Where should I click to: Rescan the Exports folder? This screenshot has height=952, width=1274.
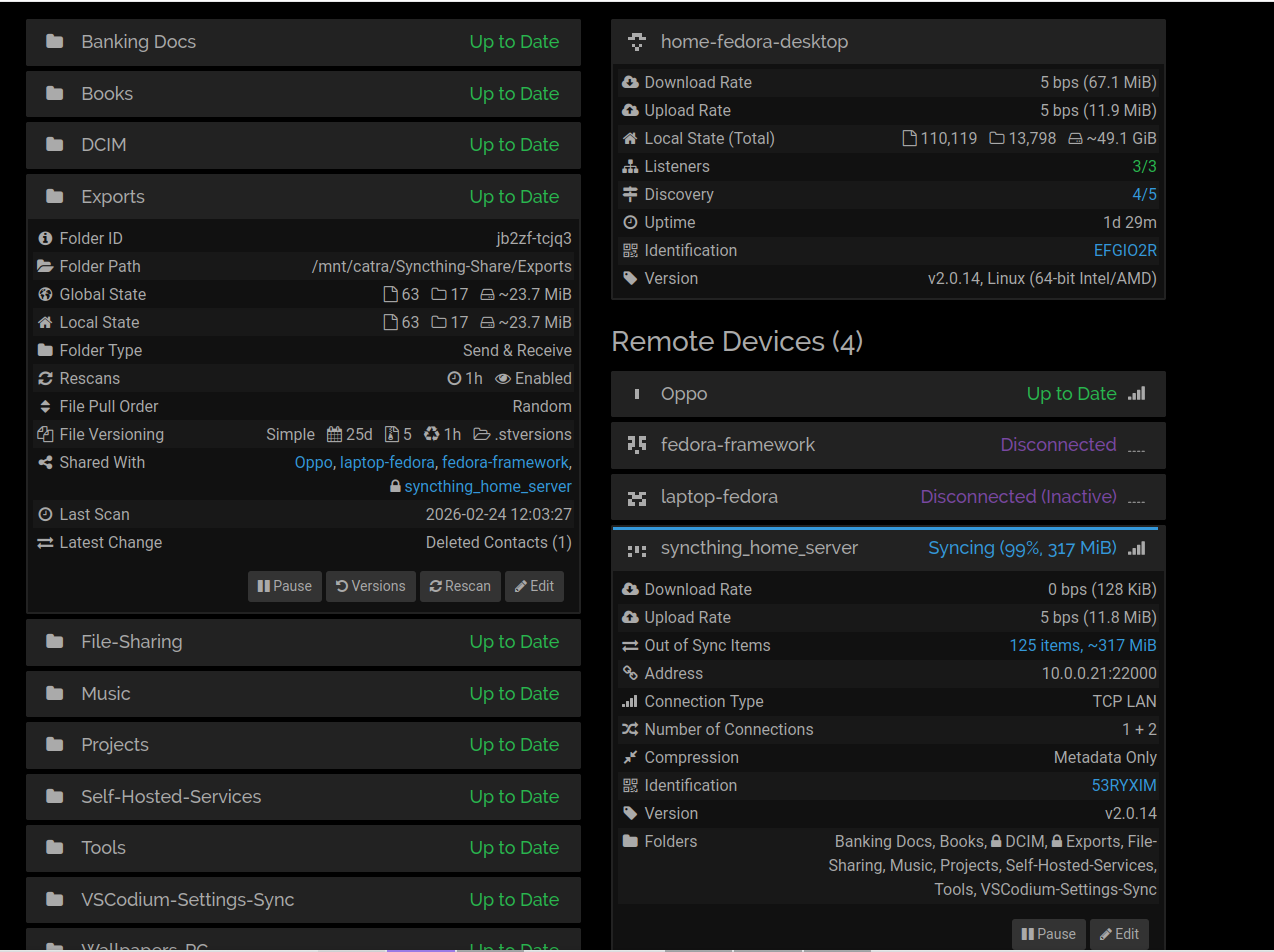(x=460, y=586)
